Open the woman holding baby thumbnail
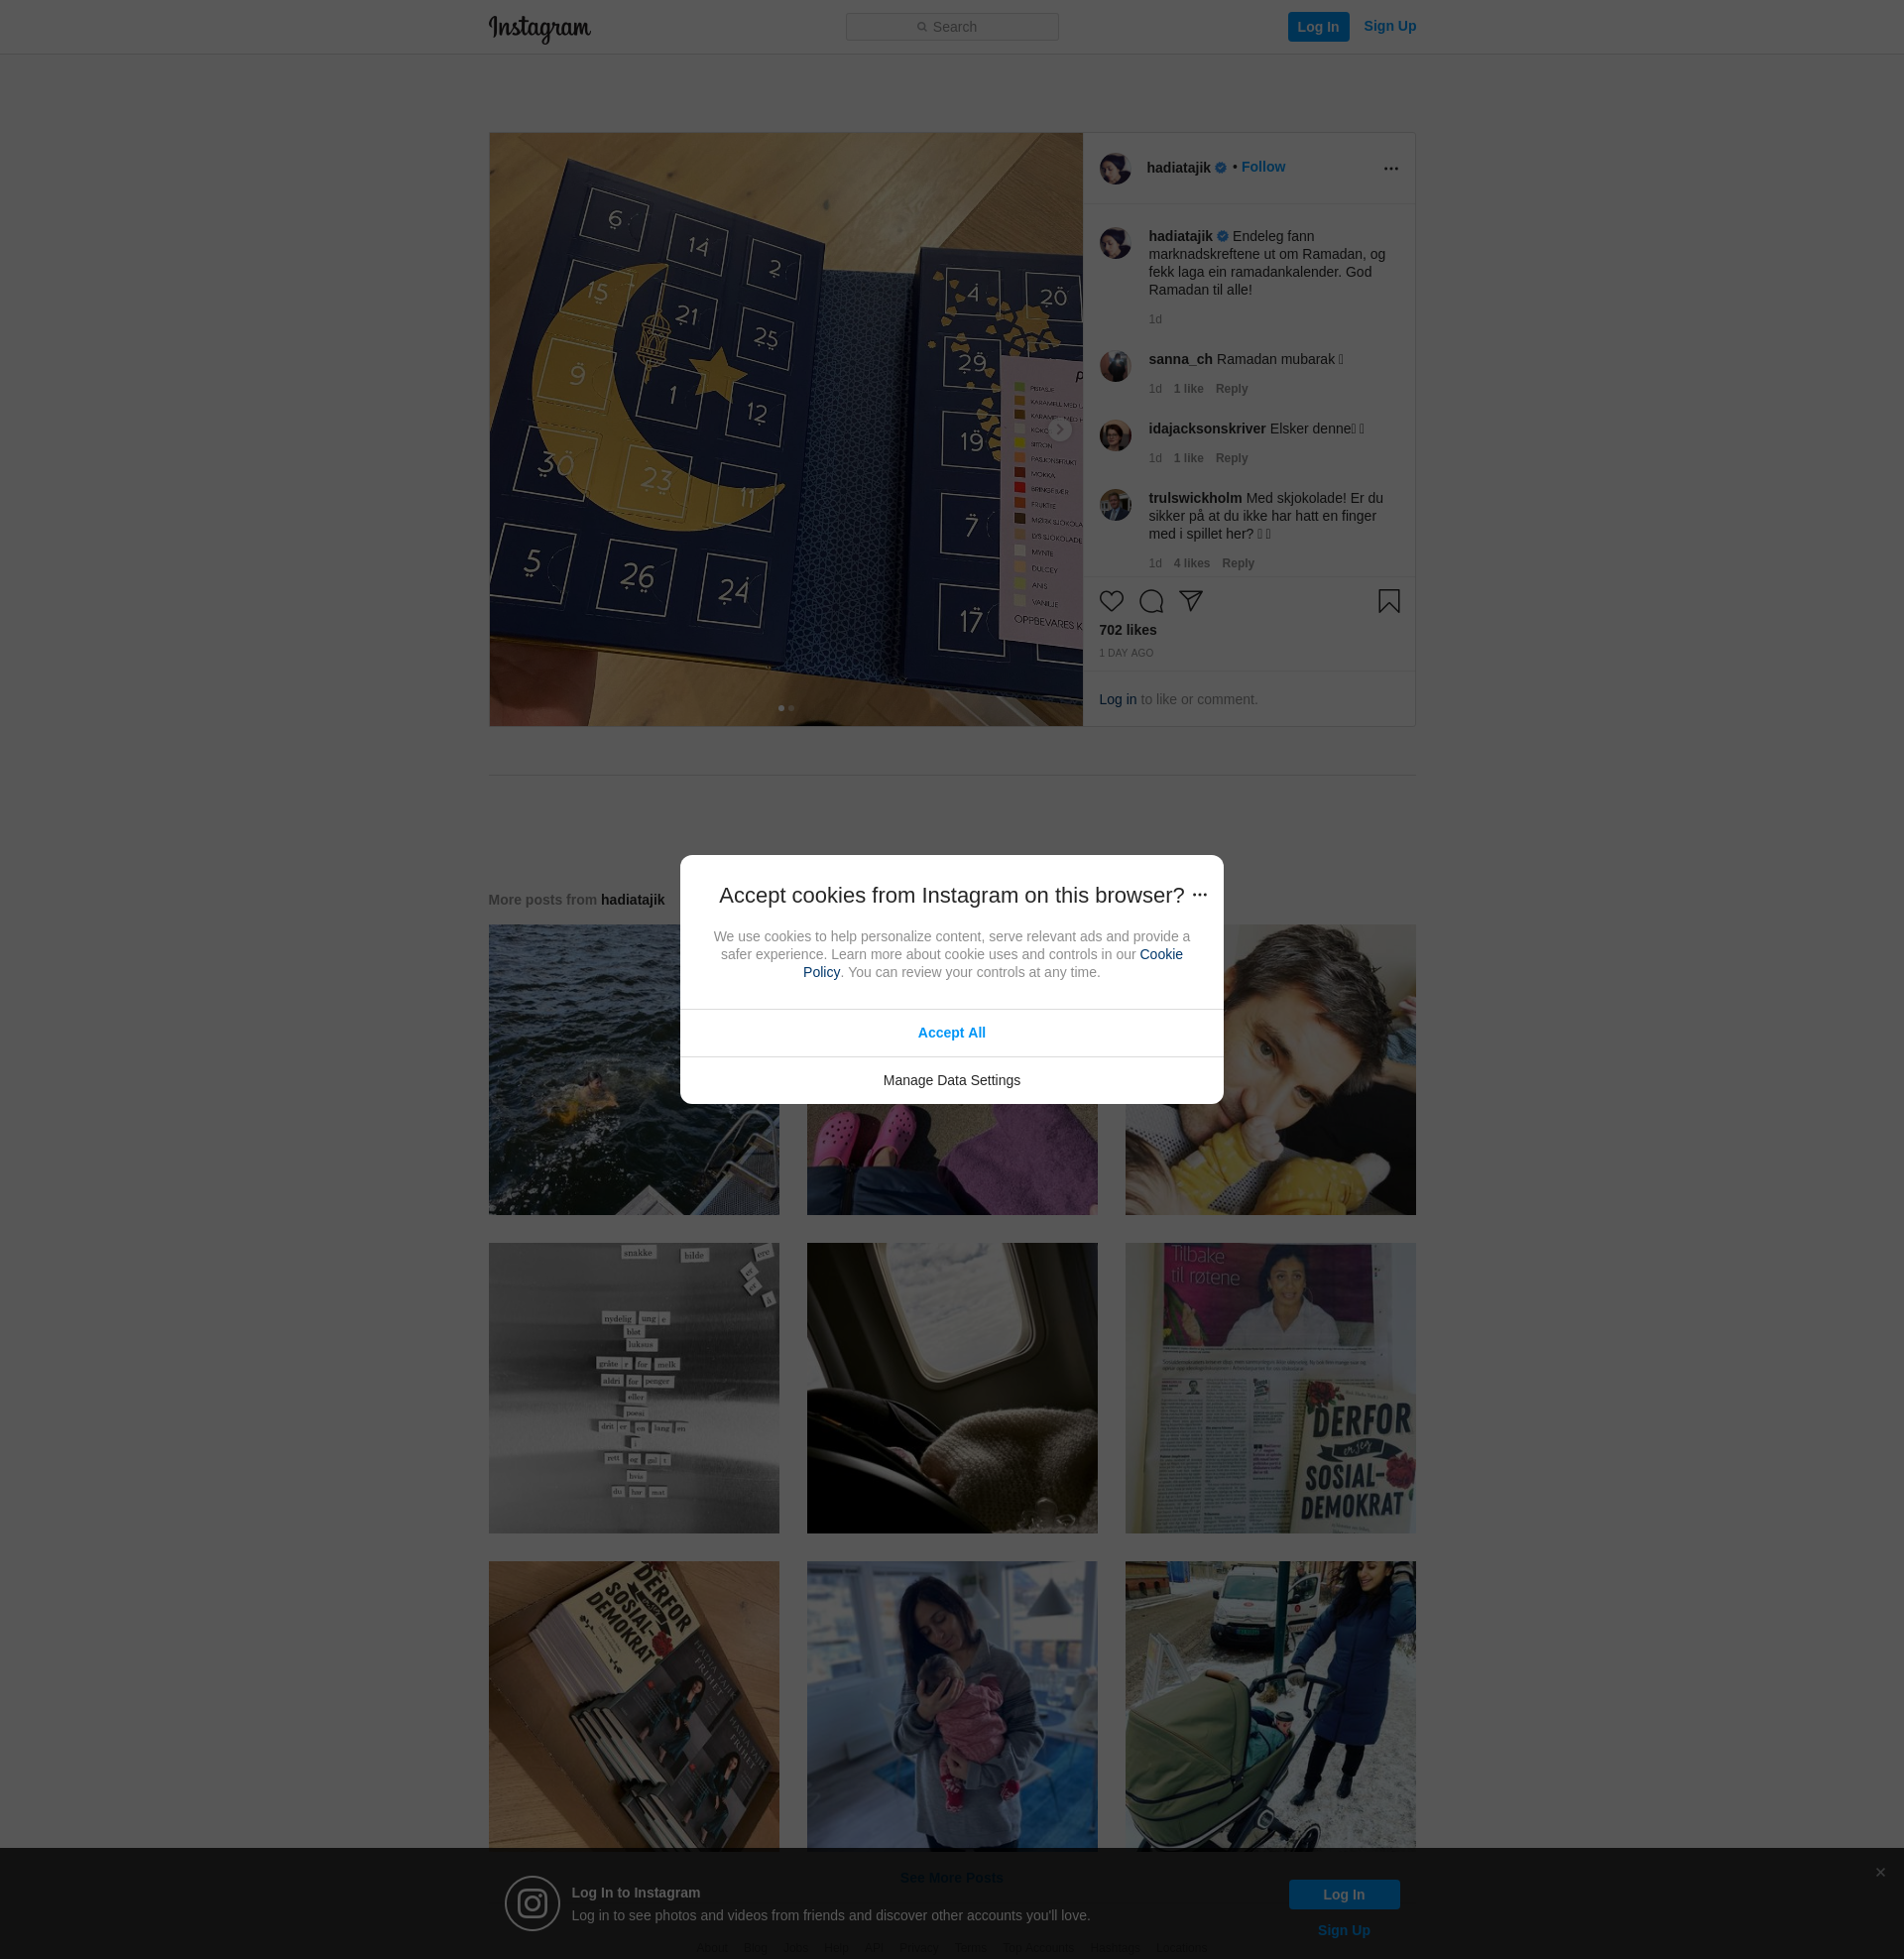This screenshot has width=1904, height=1959. [951, 1705]
